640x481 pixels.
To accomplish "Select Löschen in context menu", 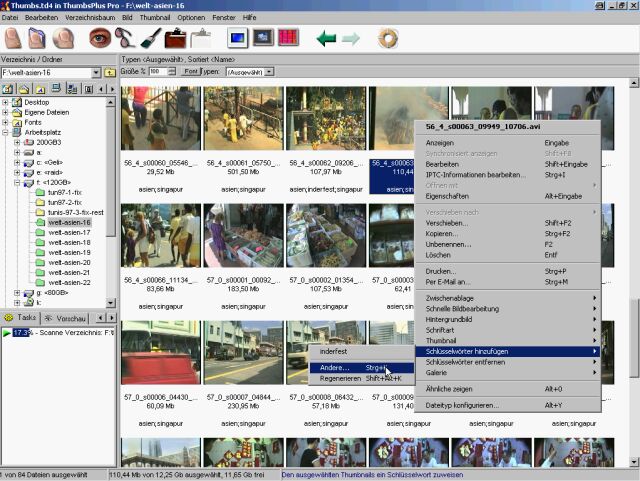I will pos(507,255).
